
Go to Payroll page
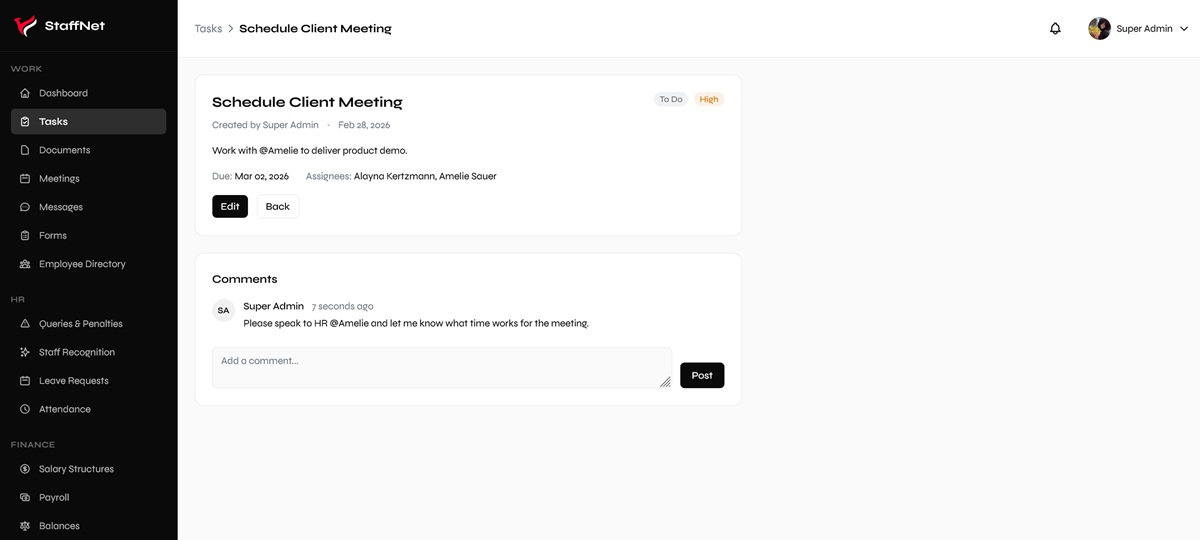(89, 497)
